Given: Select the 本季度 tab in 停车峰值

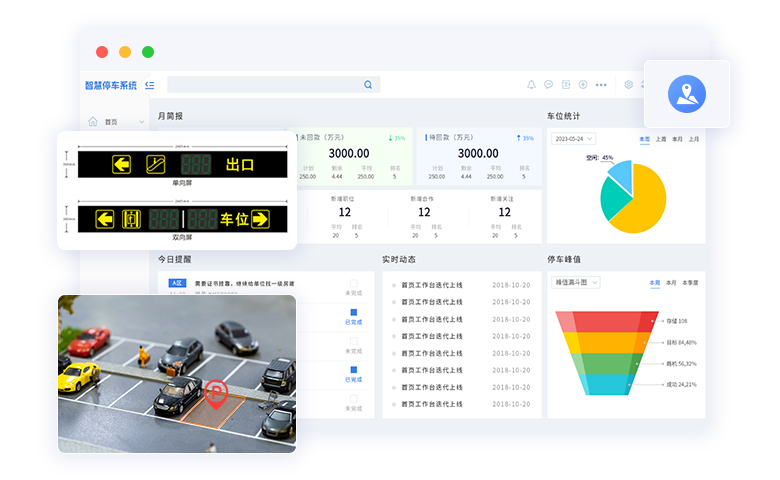Looking at the screenshot, I should [x=690, y=283].
